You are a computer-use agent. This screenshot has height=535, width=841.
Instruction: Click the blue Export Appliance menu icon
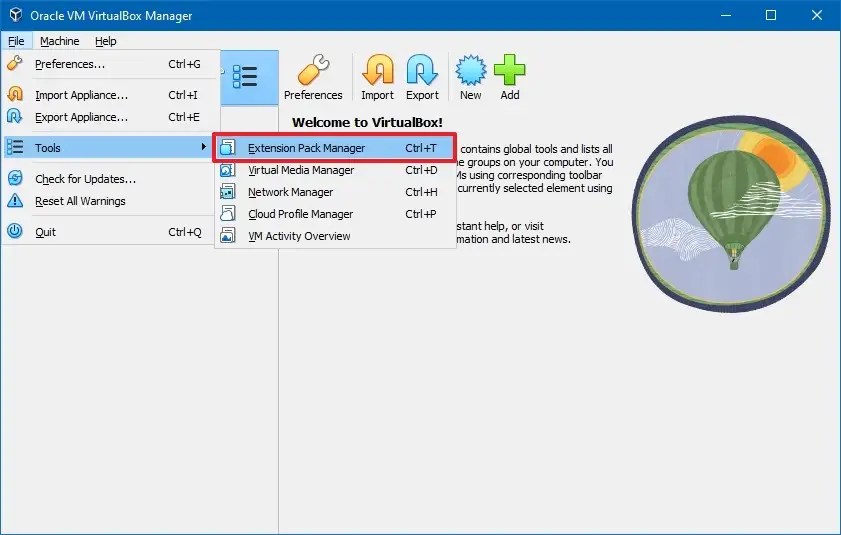[x=15, y=116]
